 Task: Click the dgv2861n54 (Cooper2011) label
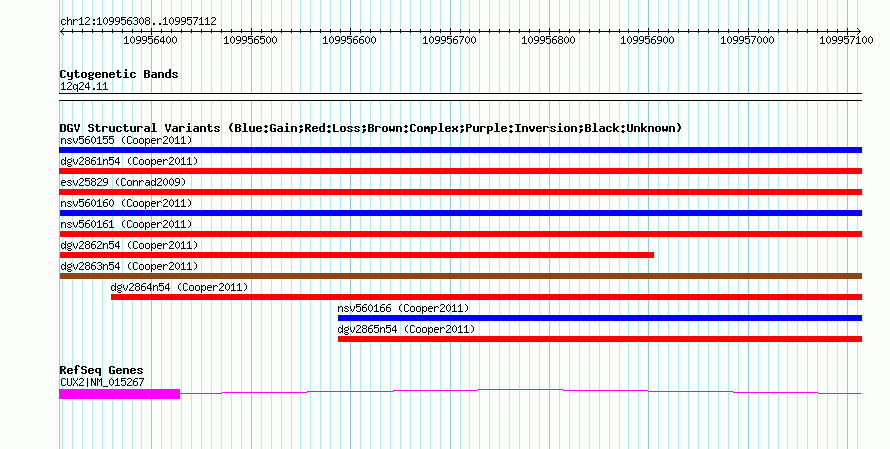(129, 161)
